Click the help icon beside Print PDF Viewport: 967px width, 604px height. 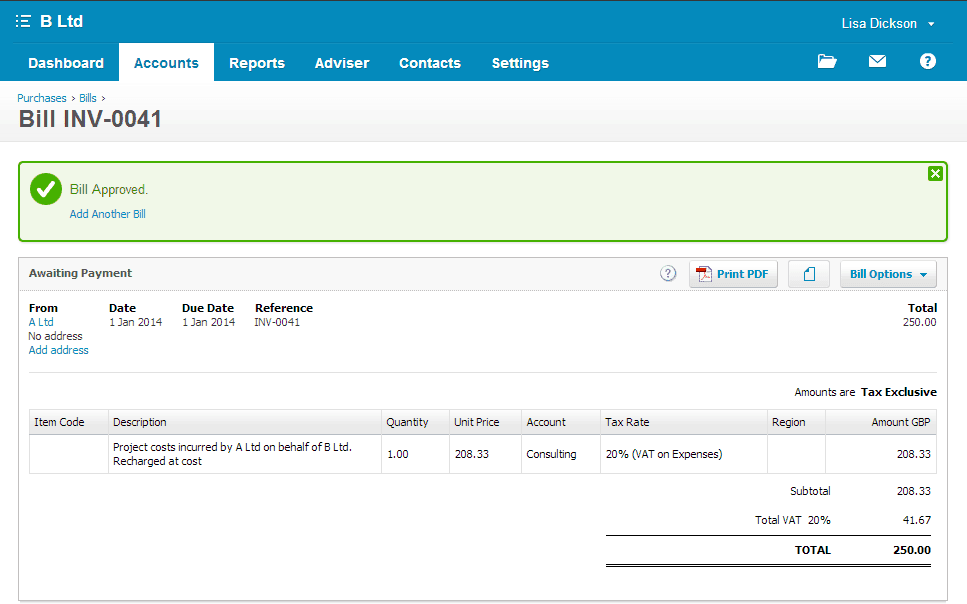point(668,273)
